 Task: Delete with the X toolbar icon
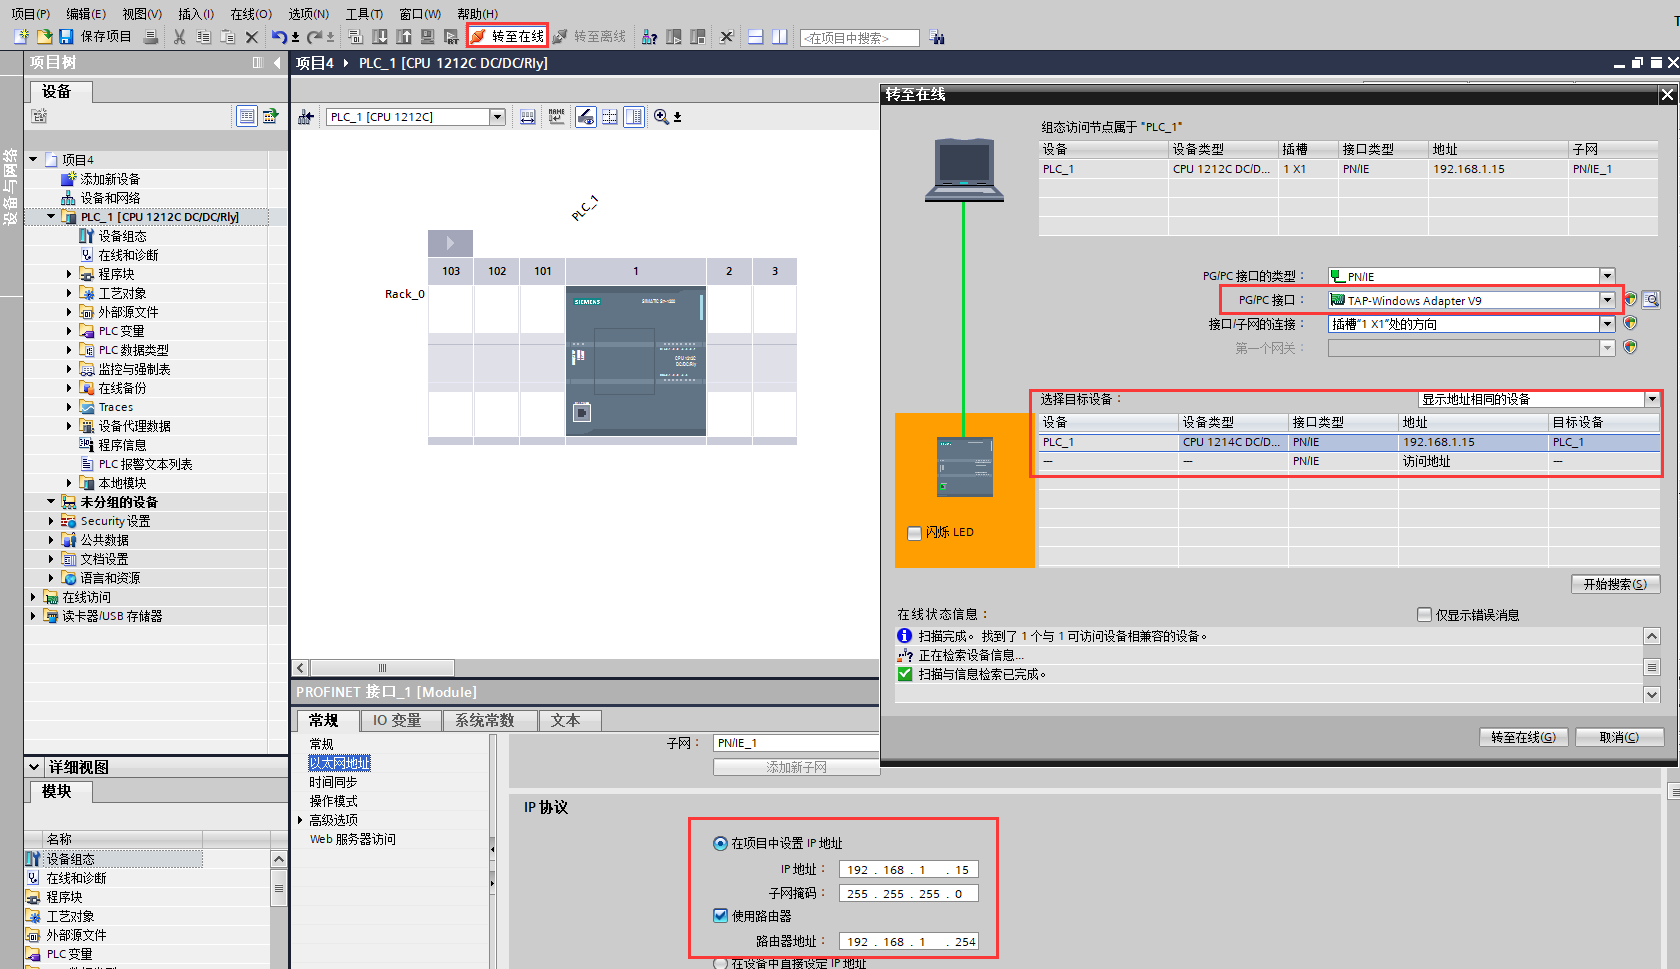pyautogui.click(x=252, y=37)
